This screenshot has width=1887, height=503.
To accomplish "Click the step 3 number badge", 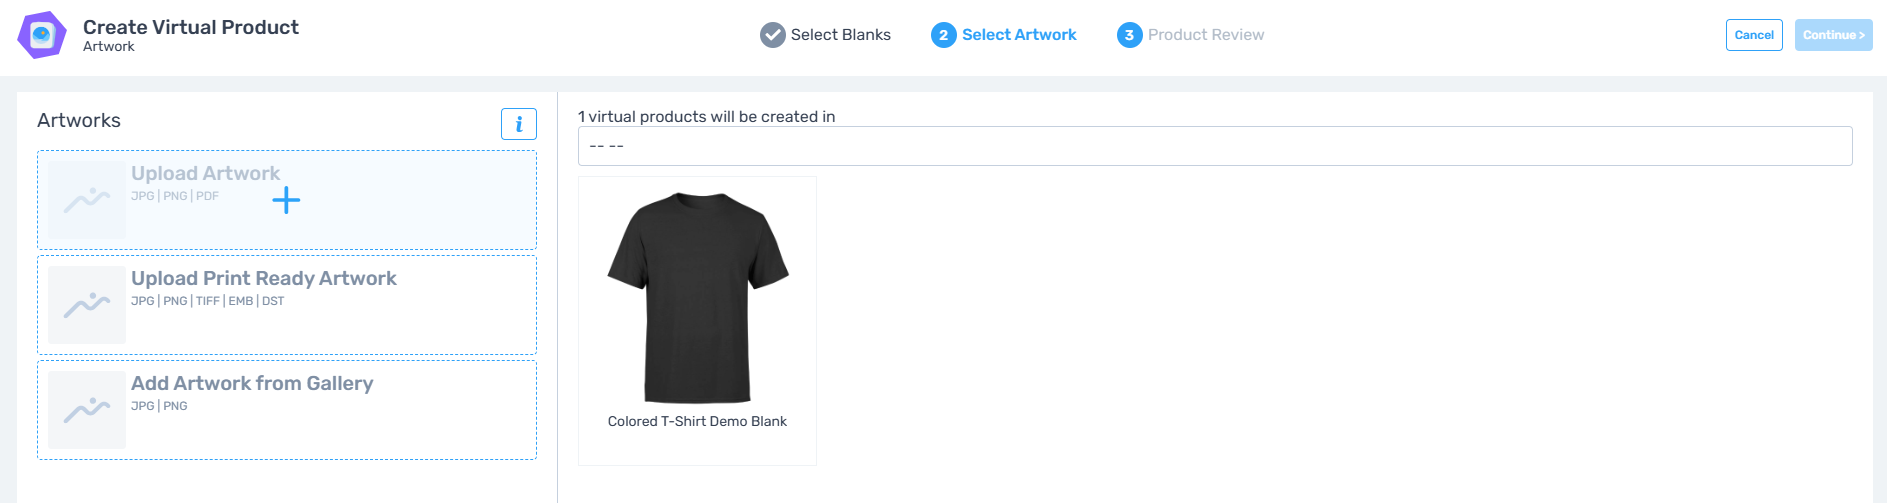I will 1129,35.
